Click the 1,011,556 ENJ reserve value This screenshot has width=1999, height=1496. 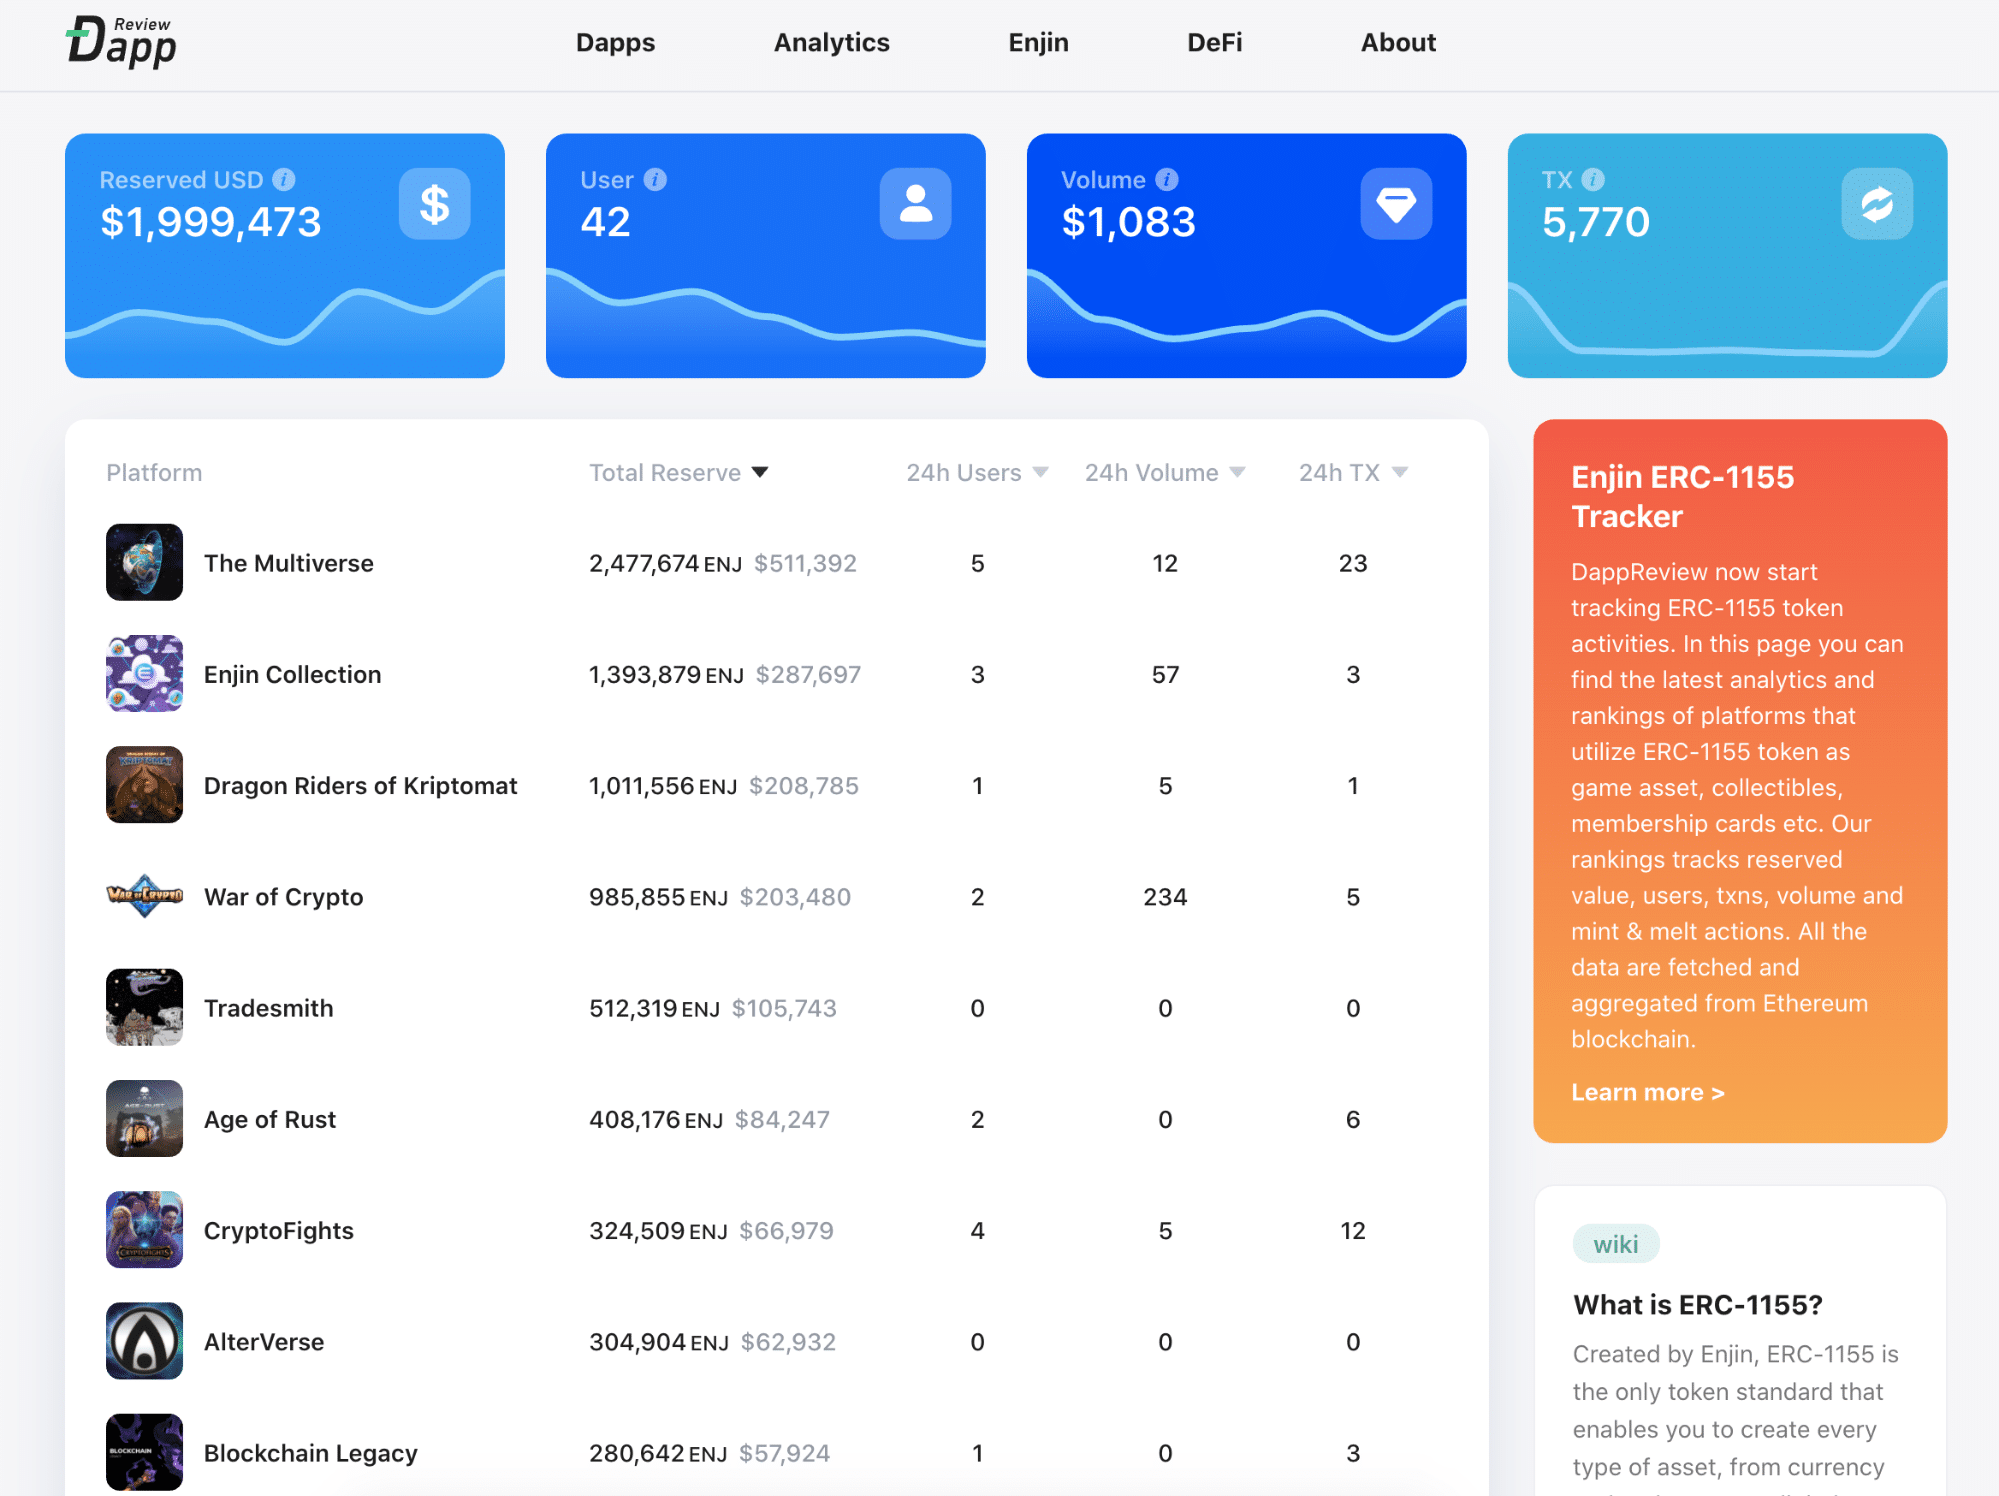(663, 785)
